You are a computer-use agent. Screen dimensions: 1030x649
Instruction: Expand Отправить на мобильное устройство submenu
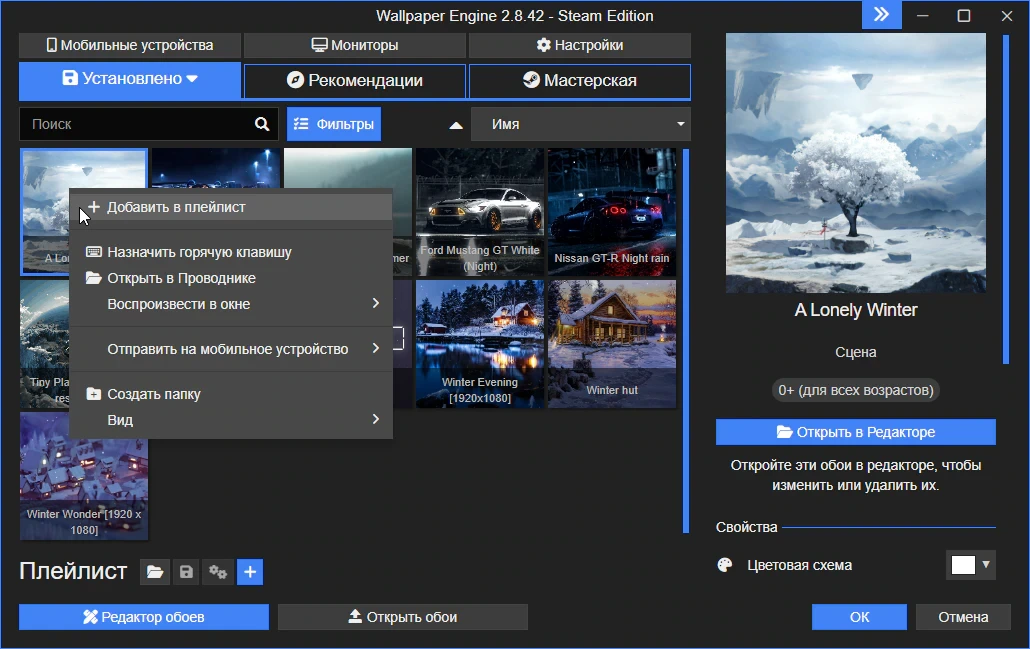pos(376,348)
